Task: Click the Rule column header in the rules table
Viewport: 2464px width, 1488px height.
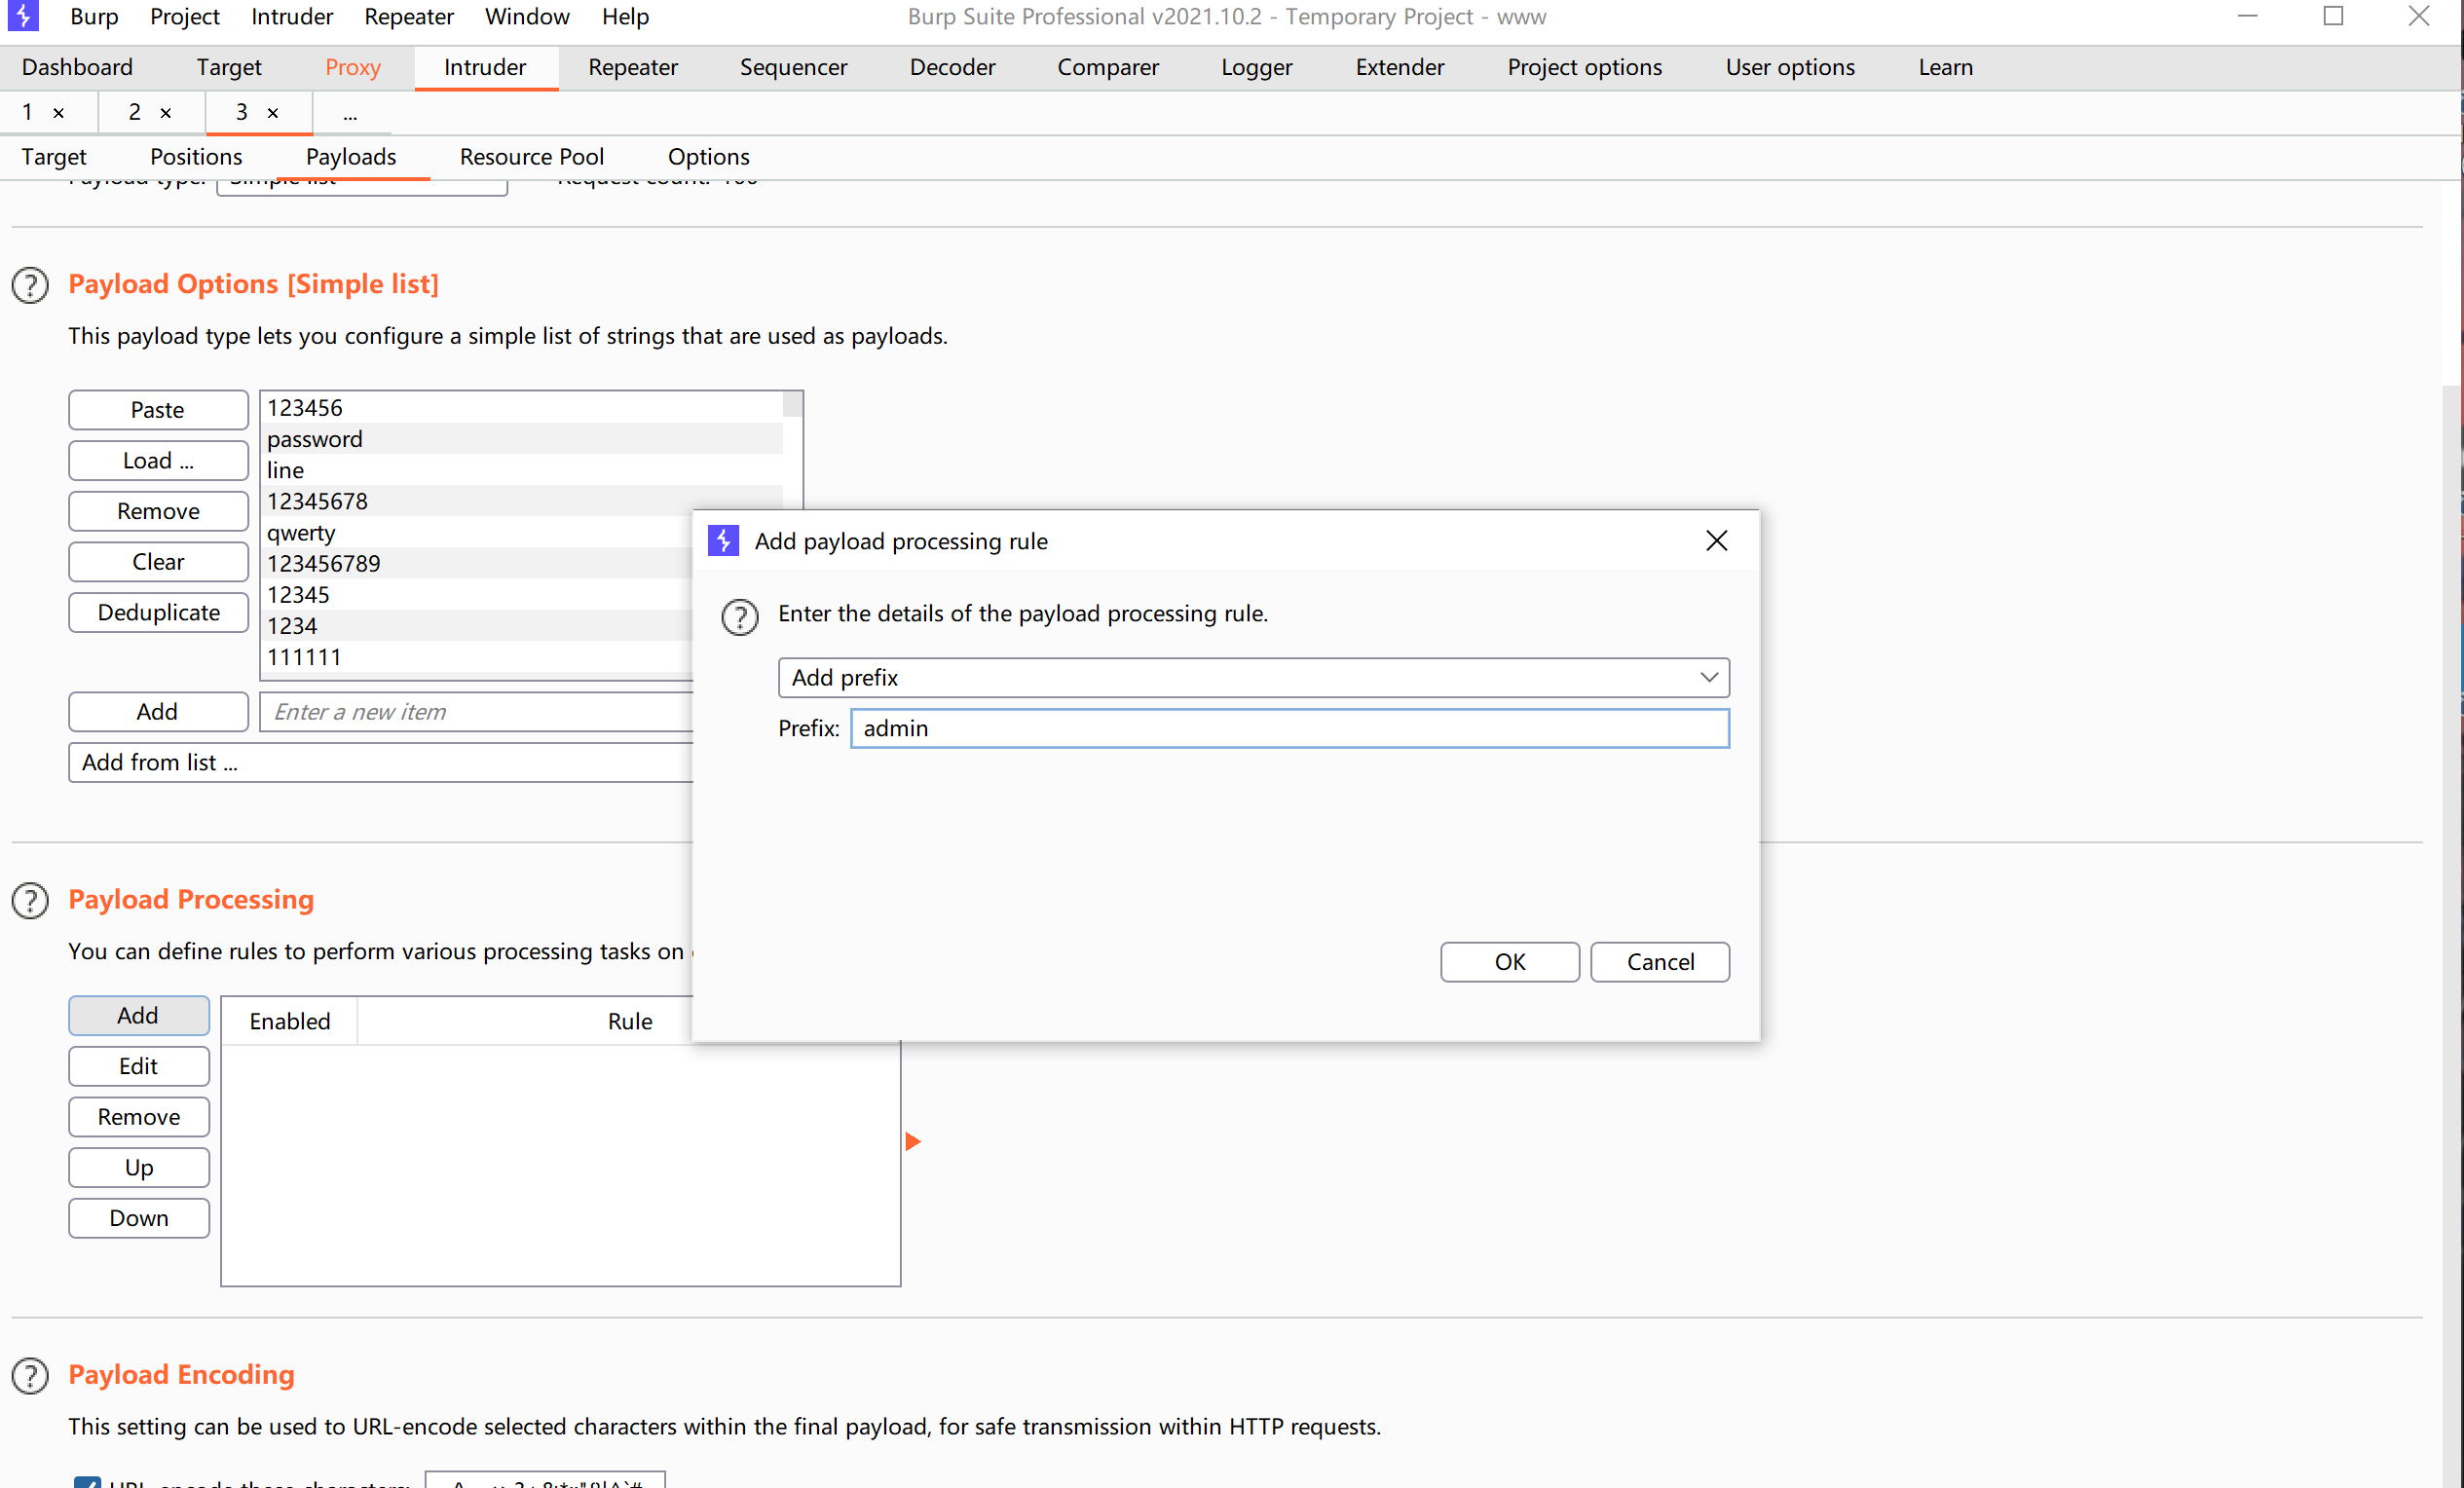Action: pos(629,1021)
